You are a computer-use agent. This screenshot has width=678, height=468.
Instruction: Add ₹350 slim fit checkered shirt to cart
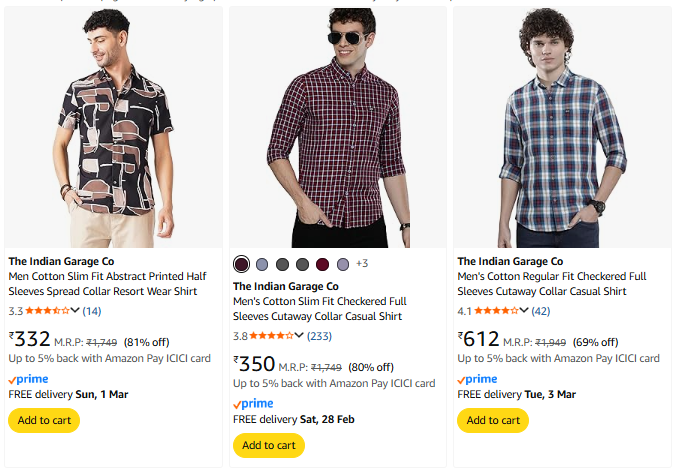[269, 445]
